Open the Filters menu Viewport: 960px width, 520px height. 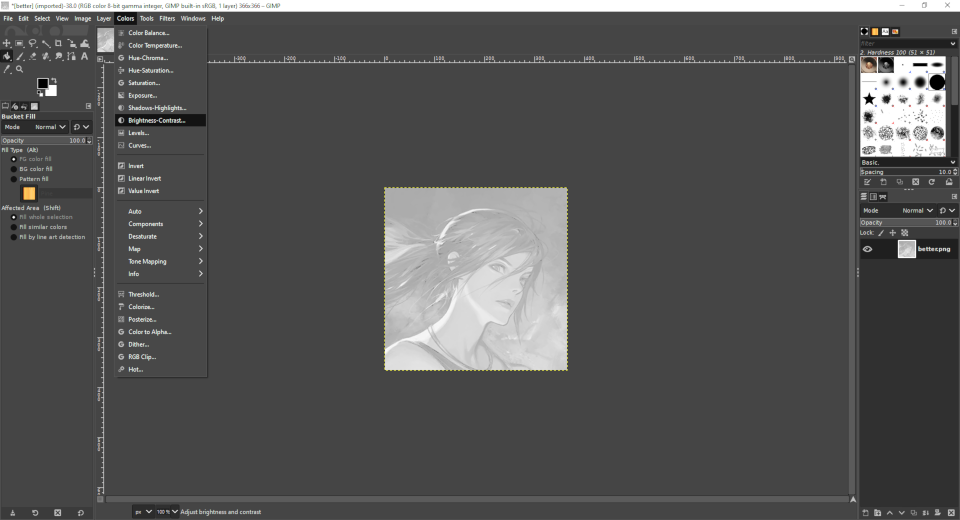(167, 18)
